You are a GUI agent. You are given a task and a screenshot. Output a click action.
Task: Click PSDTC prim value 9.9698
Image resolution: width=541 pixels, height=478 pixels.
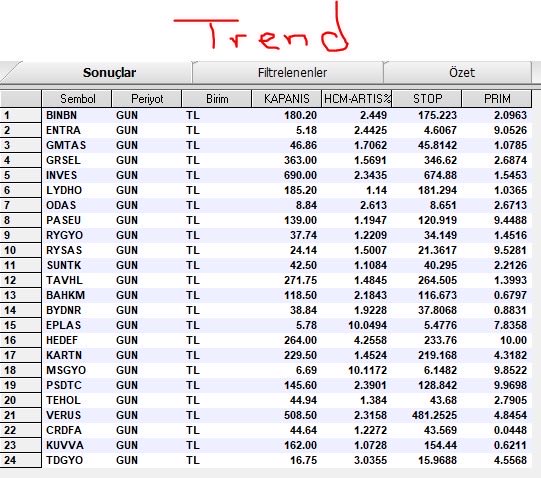coord(510,386)
